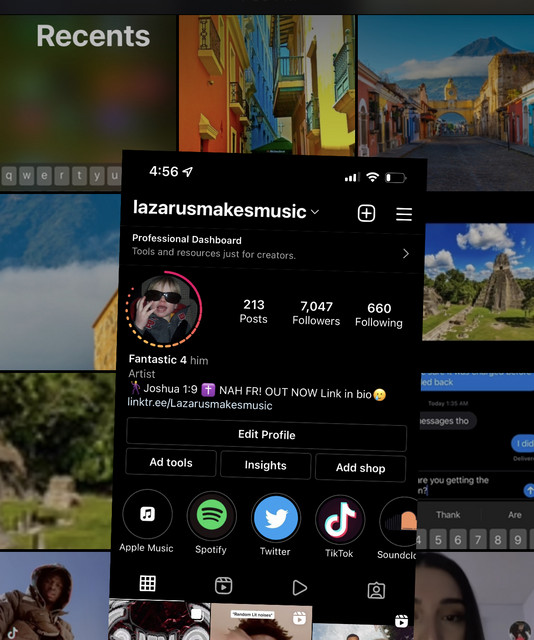Tap the Artist category label

[x=142, y=373]
